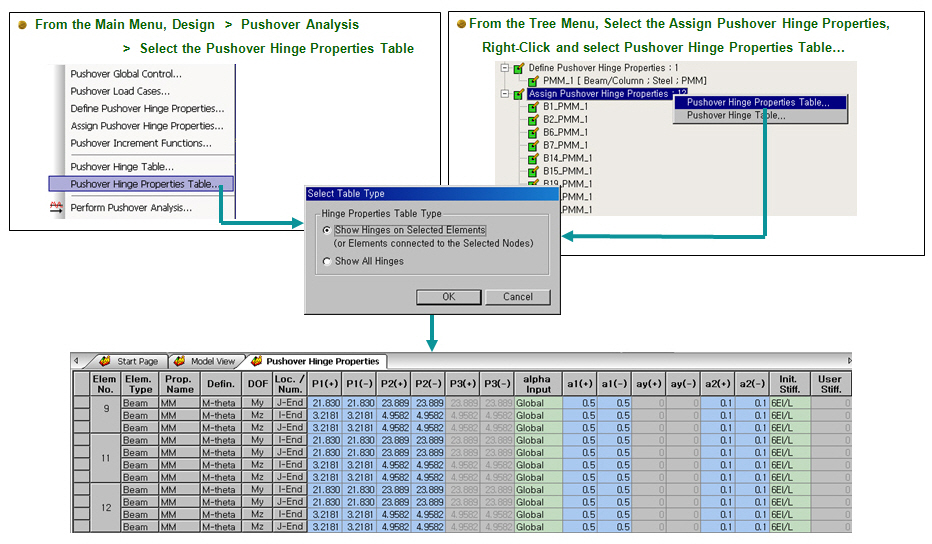932x544 pixels.
Task: Click element number cell 11
Action: [x=105, y=458]
